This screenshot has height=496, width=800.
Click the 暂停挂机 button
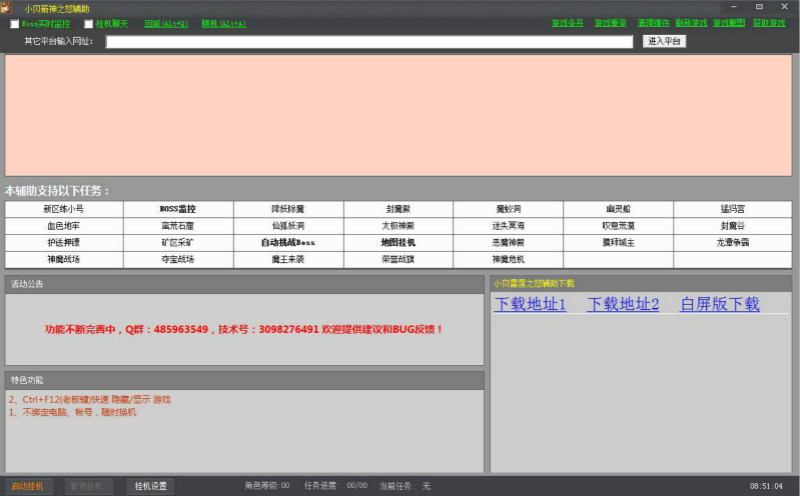89,486
